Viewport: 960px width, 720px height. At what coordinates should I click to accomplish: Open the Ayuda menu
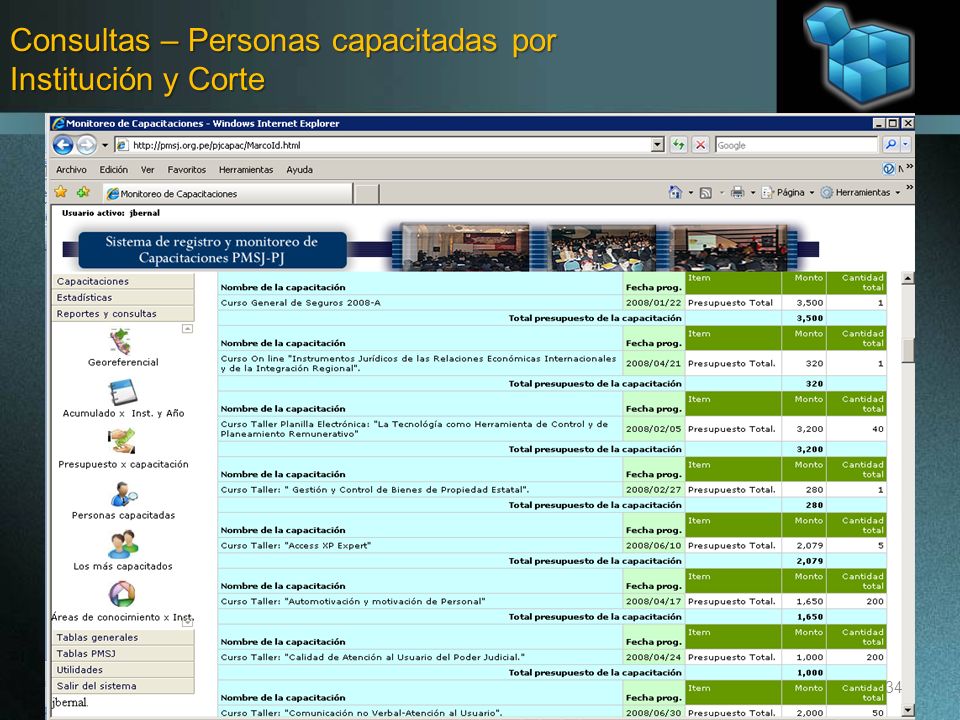299,170
